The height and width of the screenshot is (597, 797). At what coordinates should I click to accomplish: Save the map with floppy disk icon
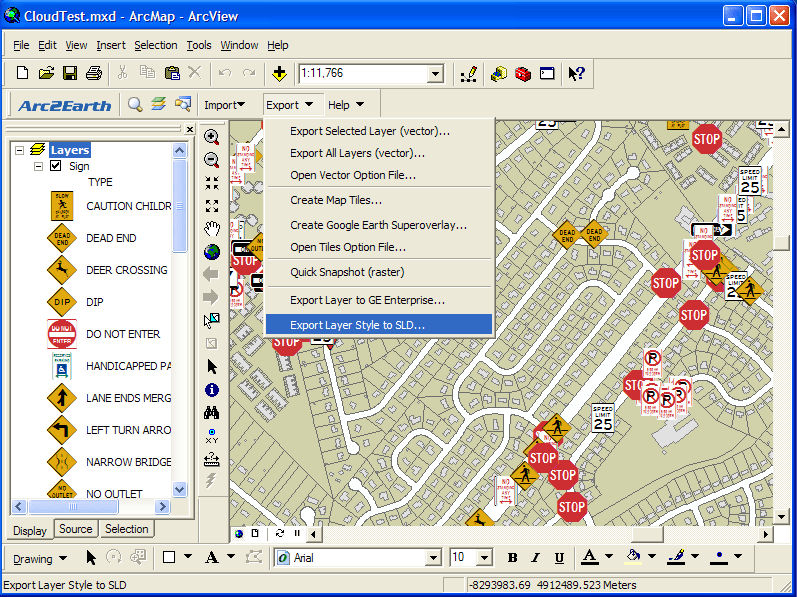coord(70,74)
